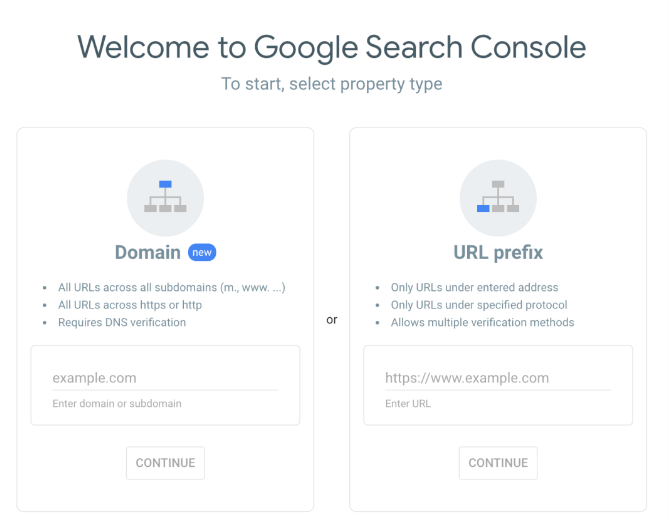Click the "Welcome to Google Search Console" title
Viewport: 668px width, 525px height.
(332, 46)
